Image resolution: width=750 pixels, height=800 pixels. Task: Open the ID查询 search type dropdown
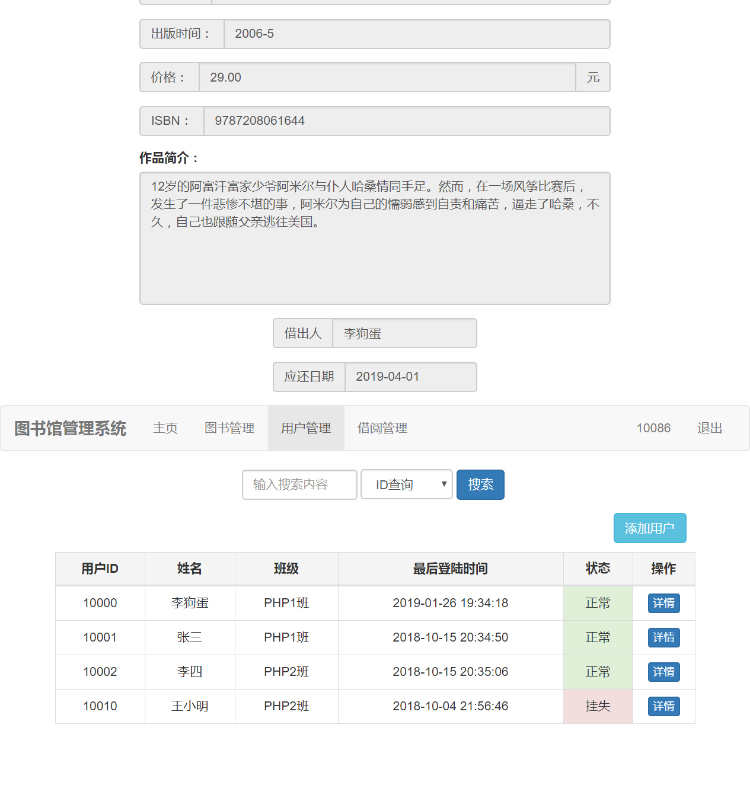407,484
